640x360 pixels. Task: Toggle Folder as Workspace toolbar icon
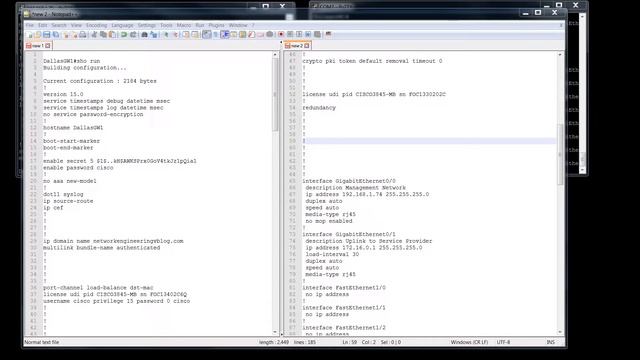click(260, 35)
